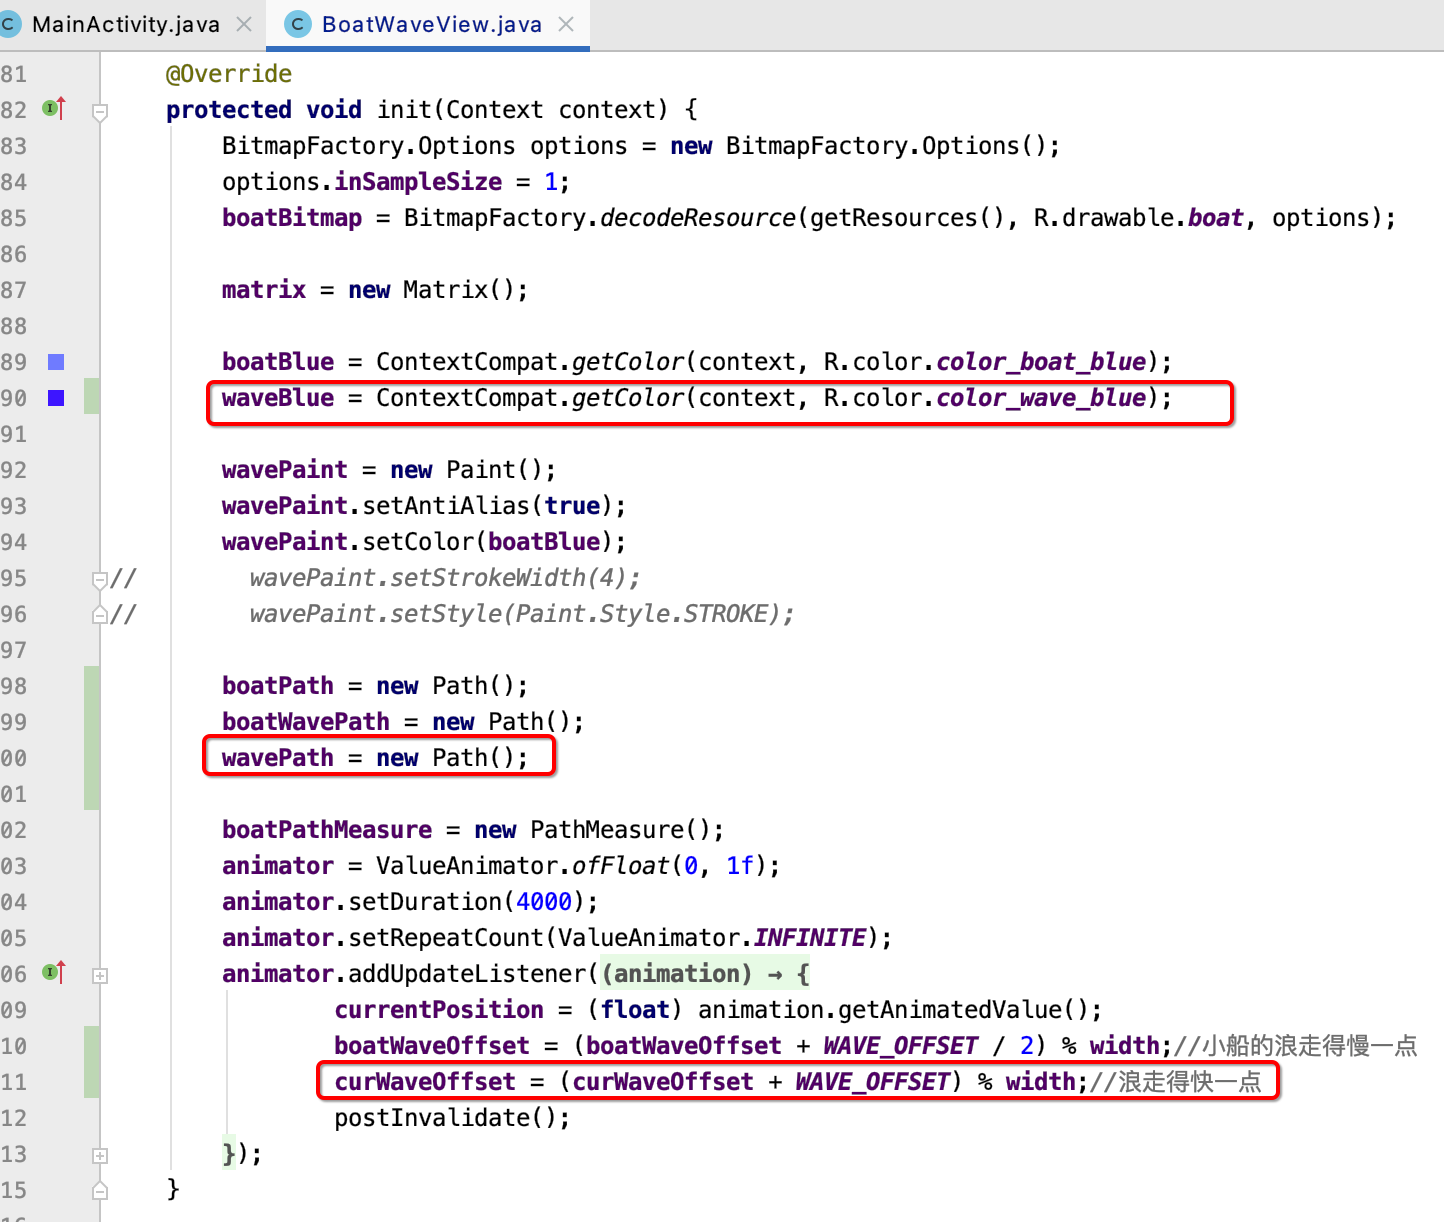Viewport: 1444px width, 1222px height.
Task: Click WAVE_OFFSET constant in curWaveOffset line
Action: point(873,1082)
